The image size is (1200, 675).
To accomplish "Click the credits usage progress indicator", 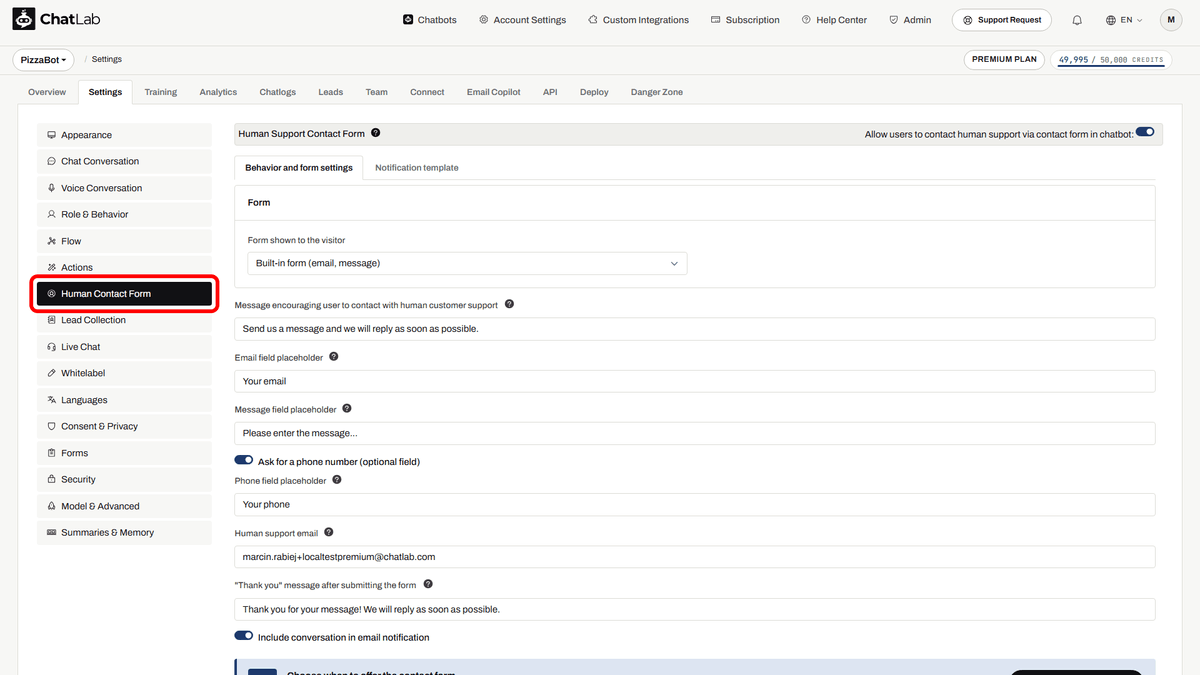I will (1111, 60).
